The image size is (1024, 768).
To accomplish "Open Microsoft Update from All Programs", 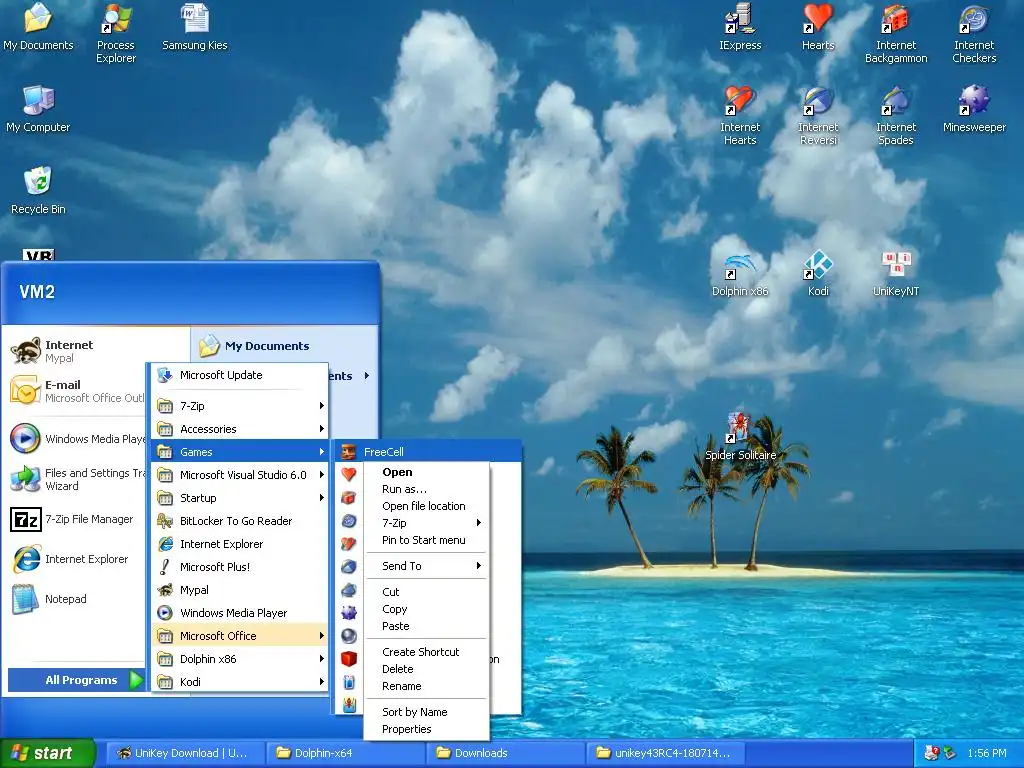I will [x=240, y=376].
